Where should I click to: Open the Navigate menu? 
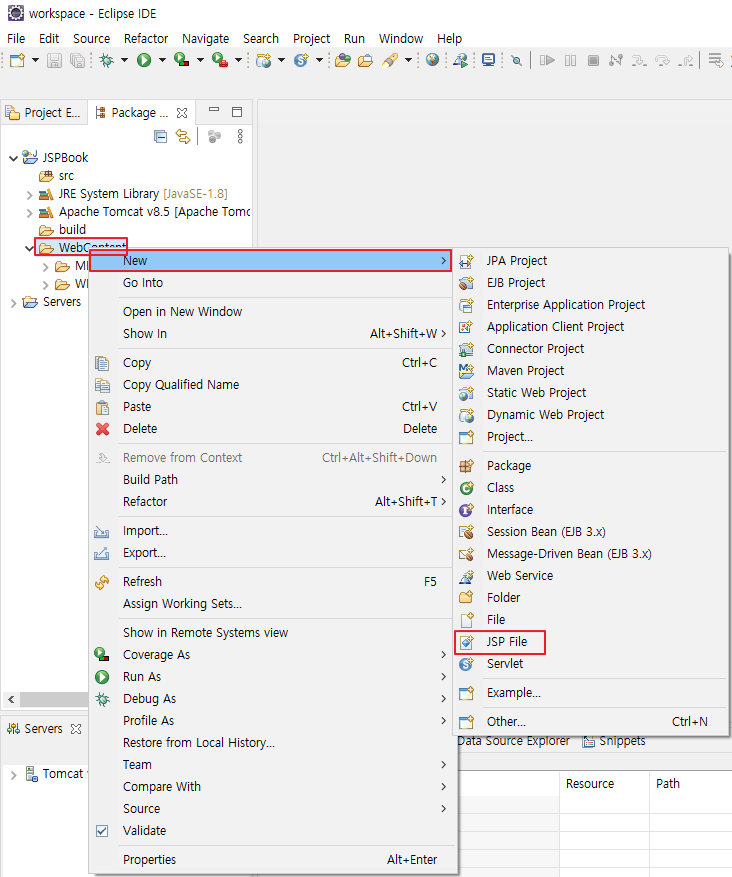tap(205, 39)
